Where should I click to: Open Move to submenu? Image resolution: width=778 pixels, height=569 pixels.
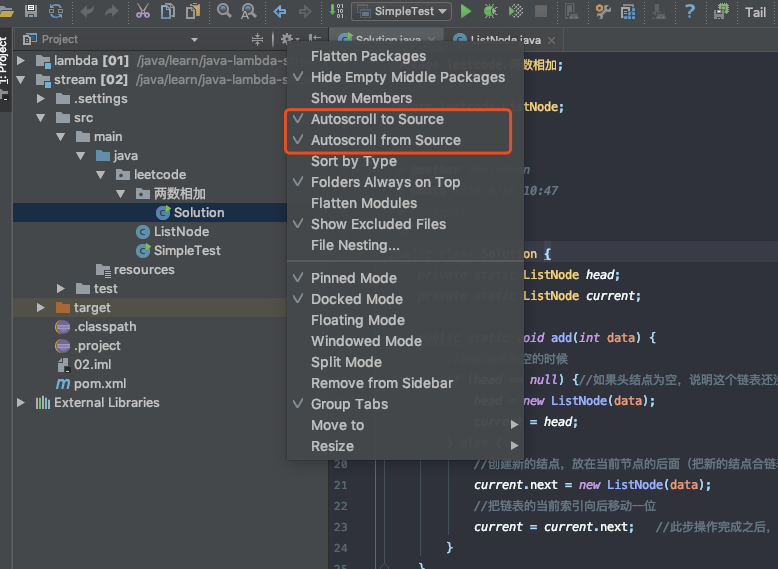405,425
